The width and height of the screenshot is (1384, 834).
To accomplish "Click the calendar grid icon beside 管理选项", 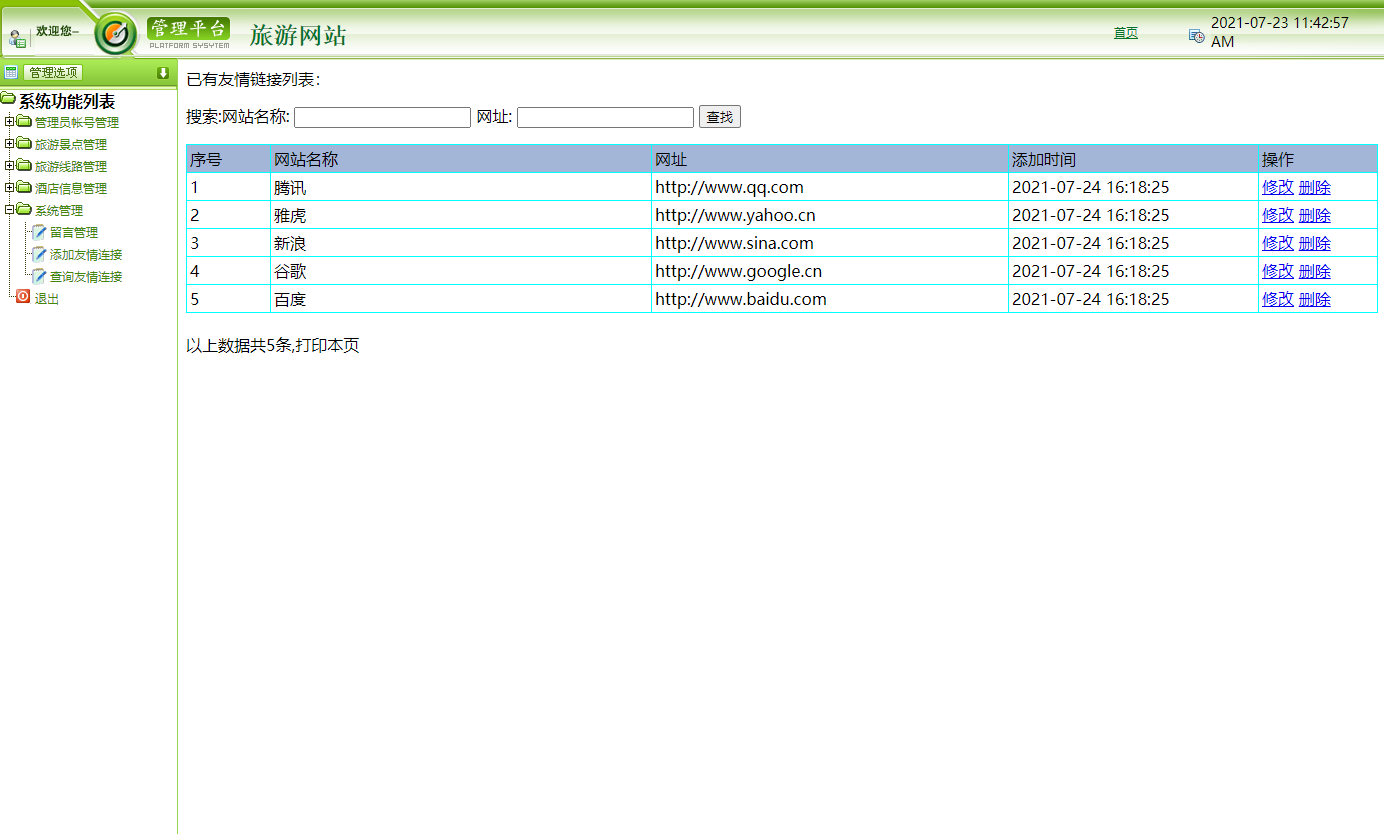I will (11, 72).
